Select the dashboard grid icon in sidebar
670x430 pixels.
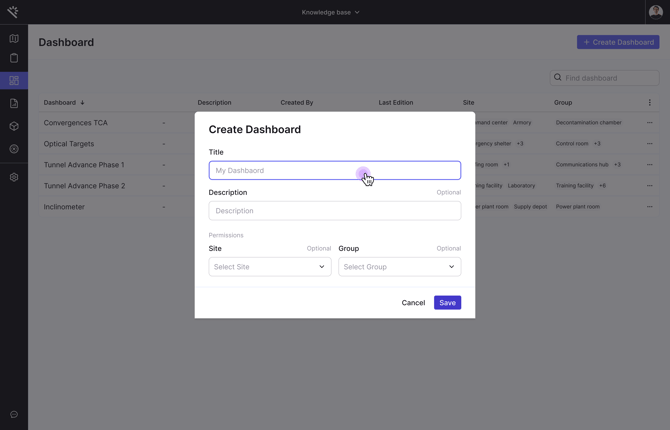pos(14,80)
